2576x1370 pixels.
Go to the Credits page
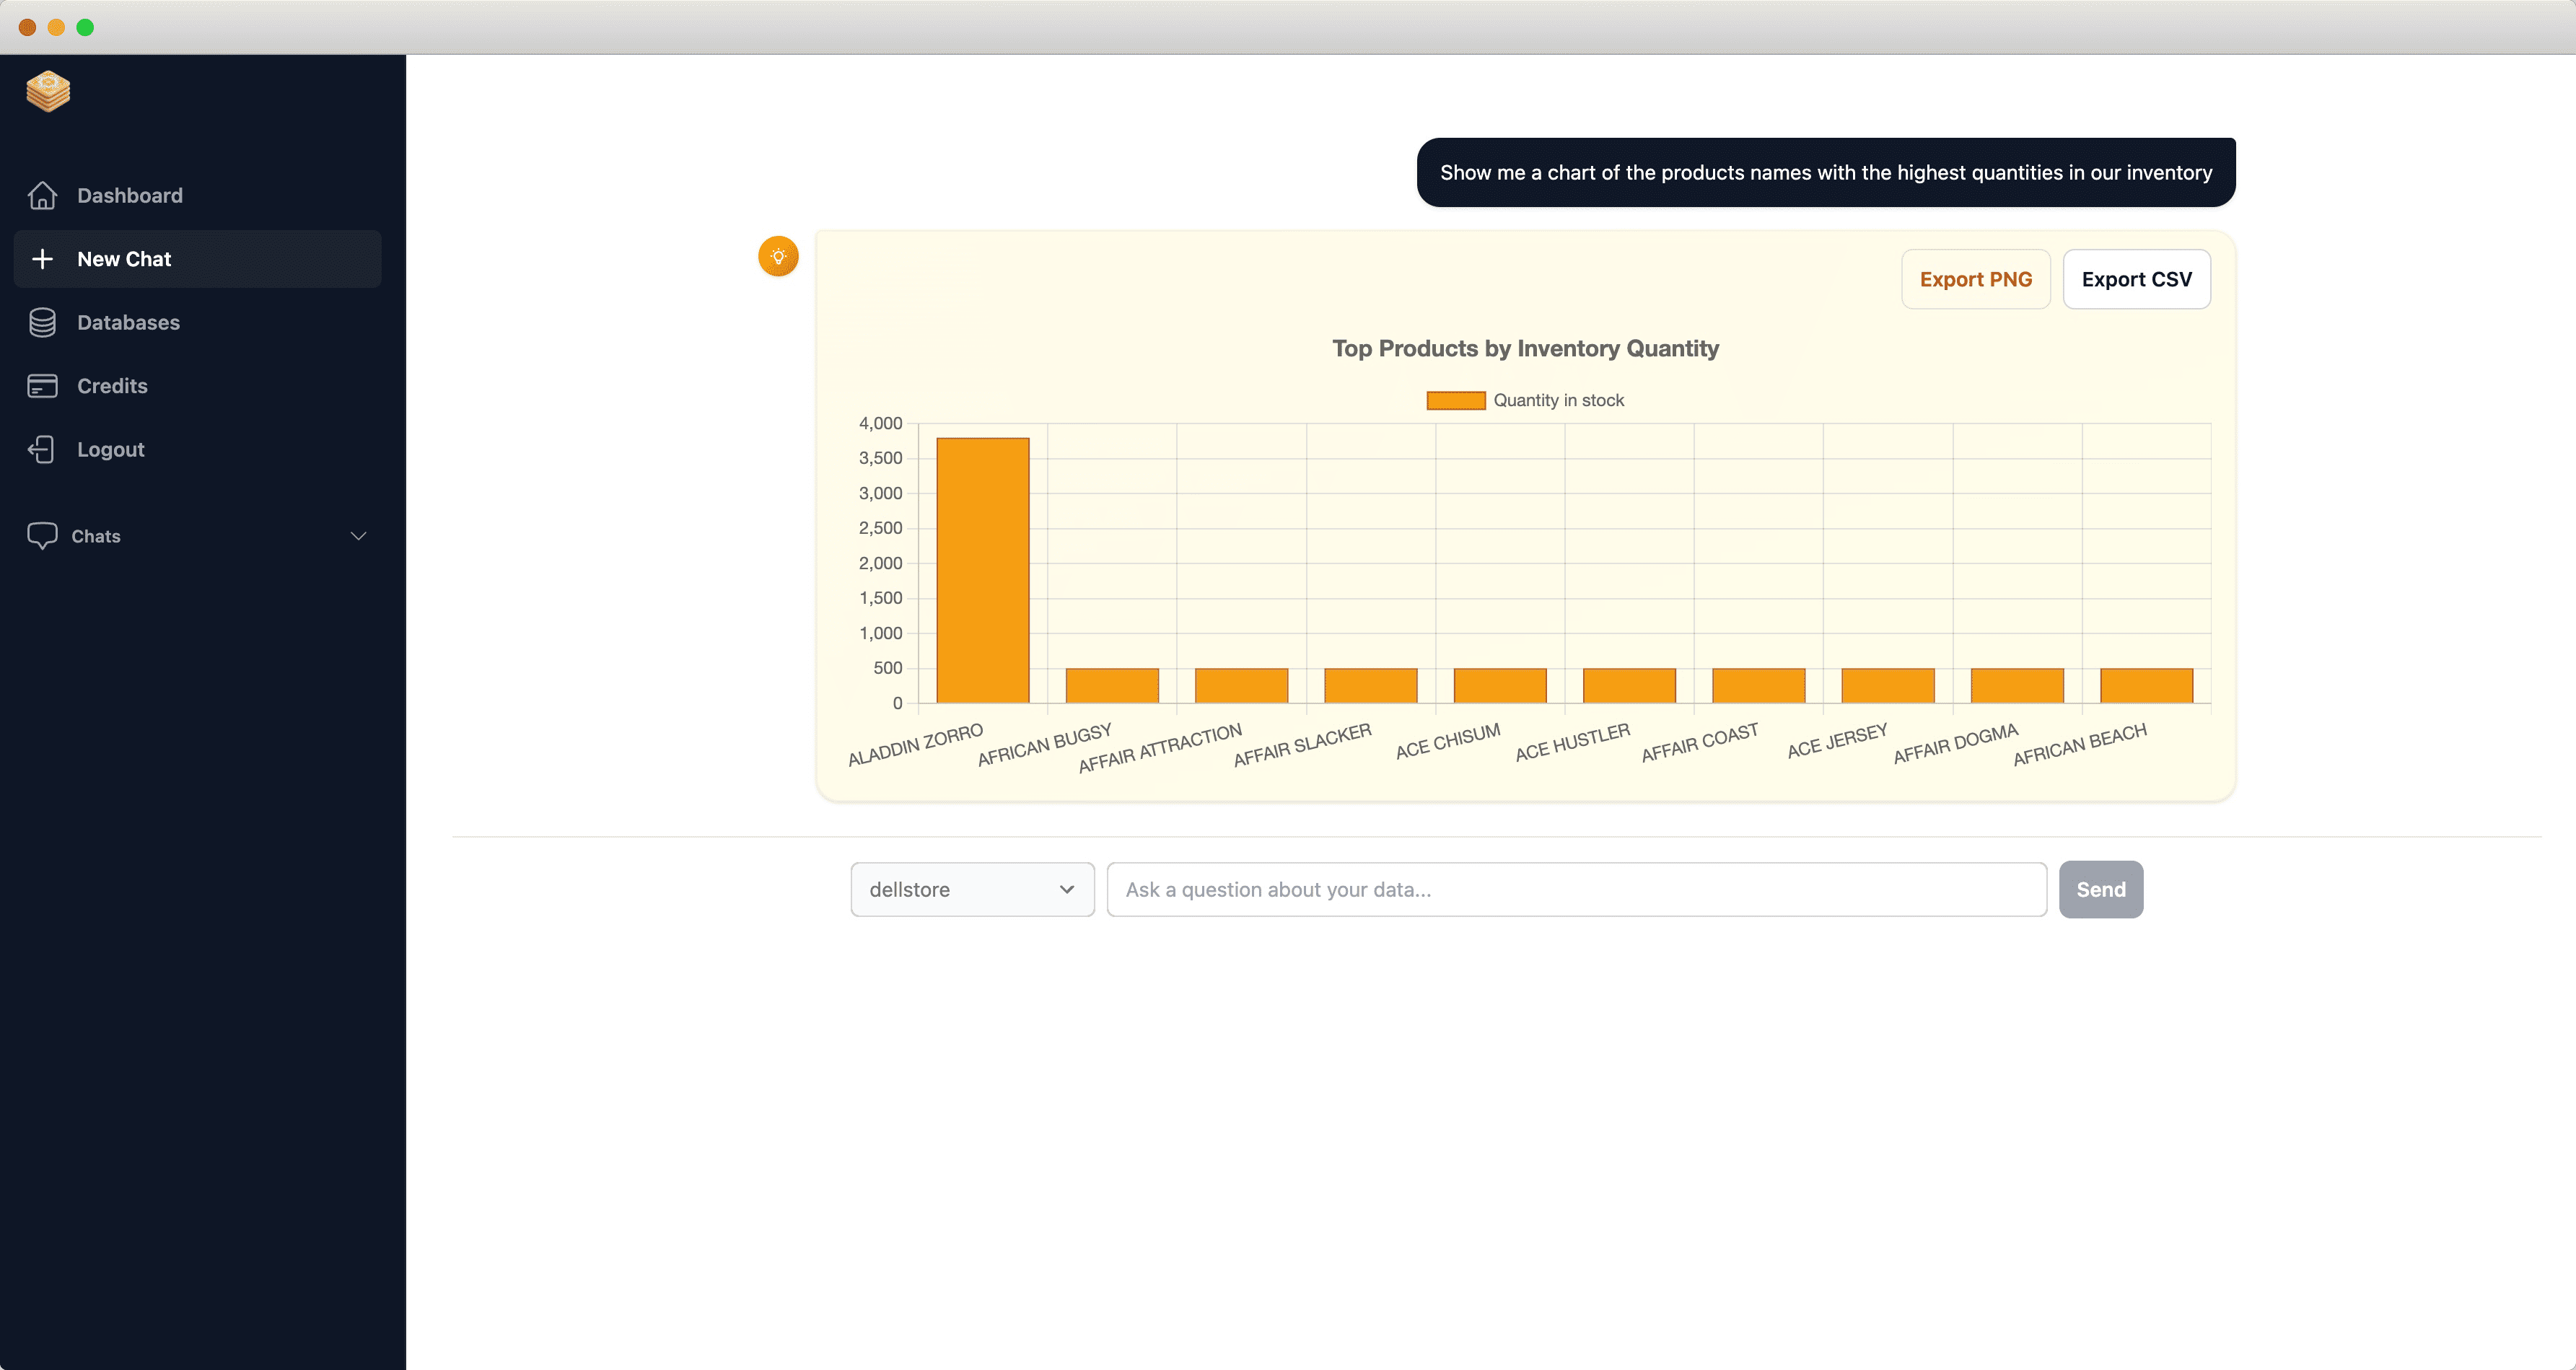[x=112, y=386]
